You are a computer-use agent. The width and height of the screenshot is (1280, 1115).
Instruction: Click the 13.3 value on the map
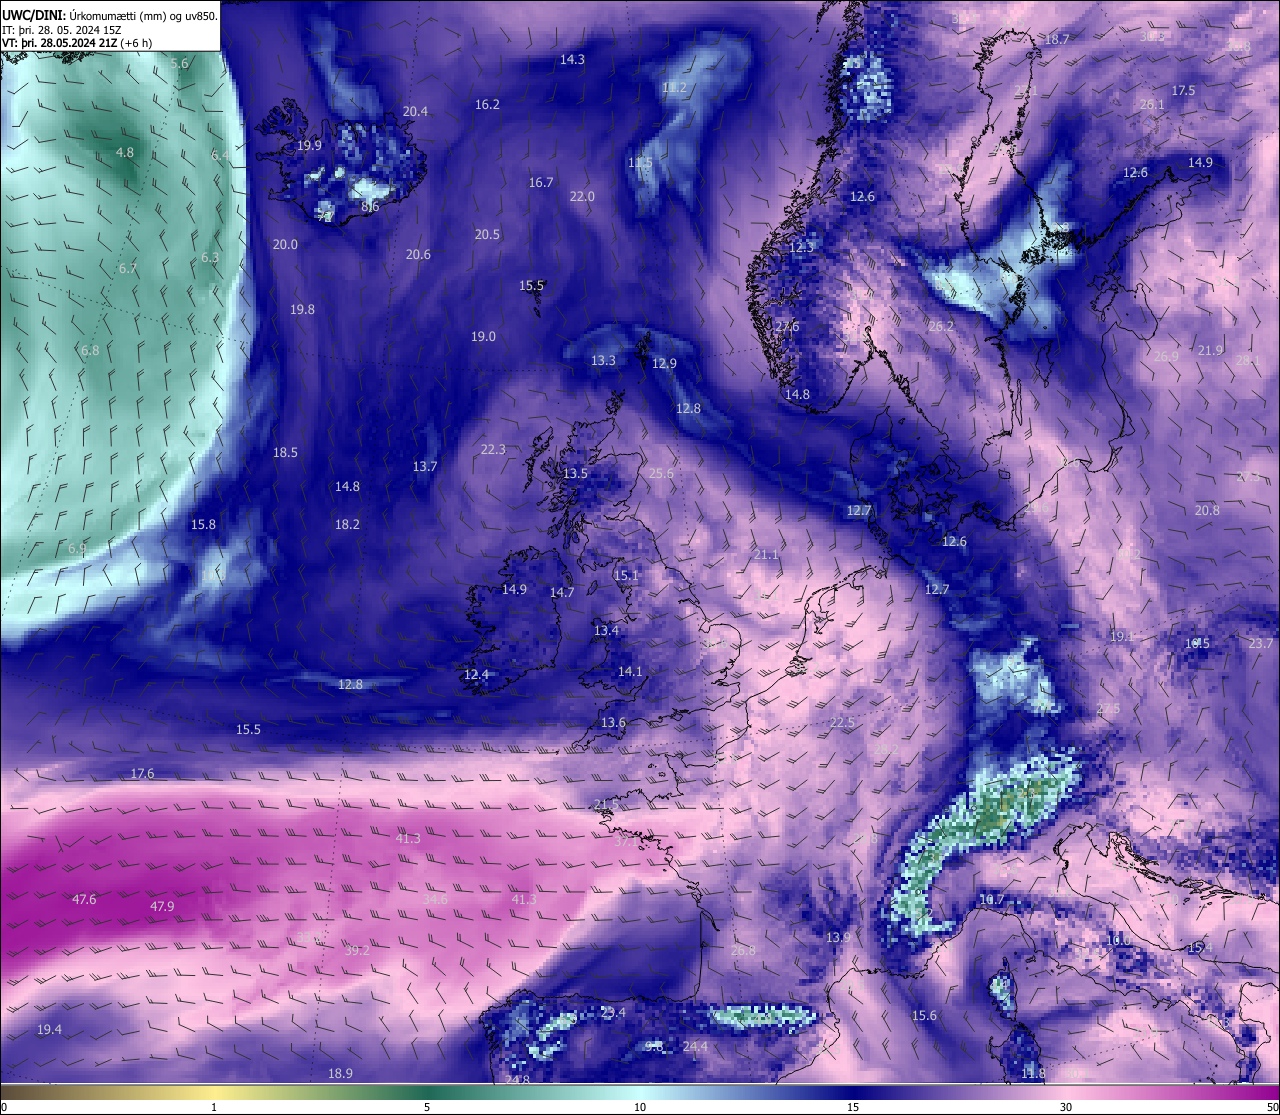tap(603, 360)
